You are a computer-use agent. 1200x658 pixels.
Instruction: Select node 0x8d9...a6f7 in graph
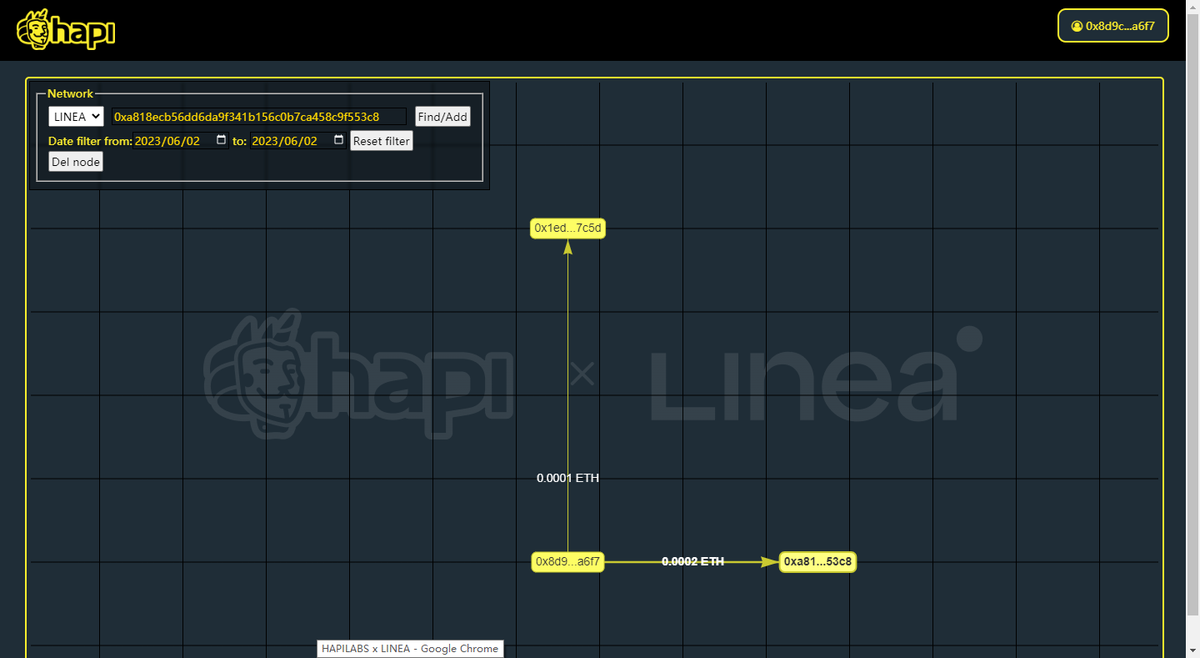point(568,562)
